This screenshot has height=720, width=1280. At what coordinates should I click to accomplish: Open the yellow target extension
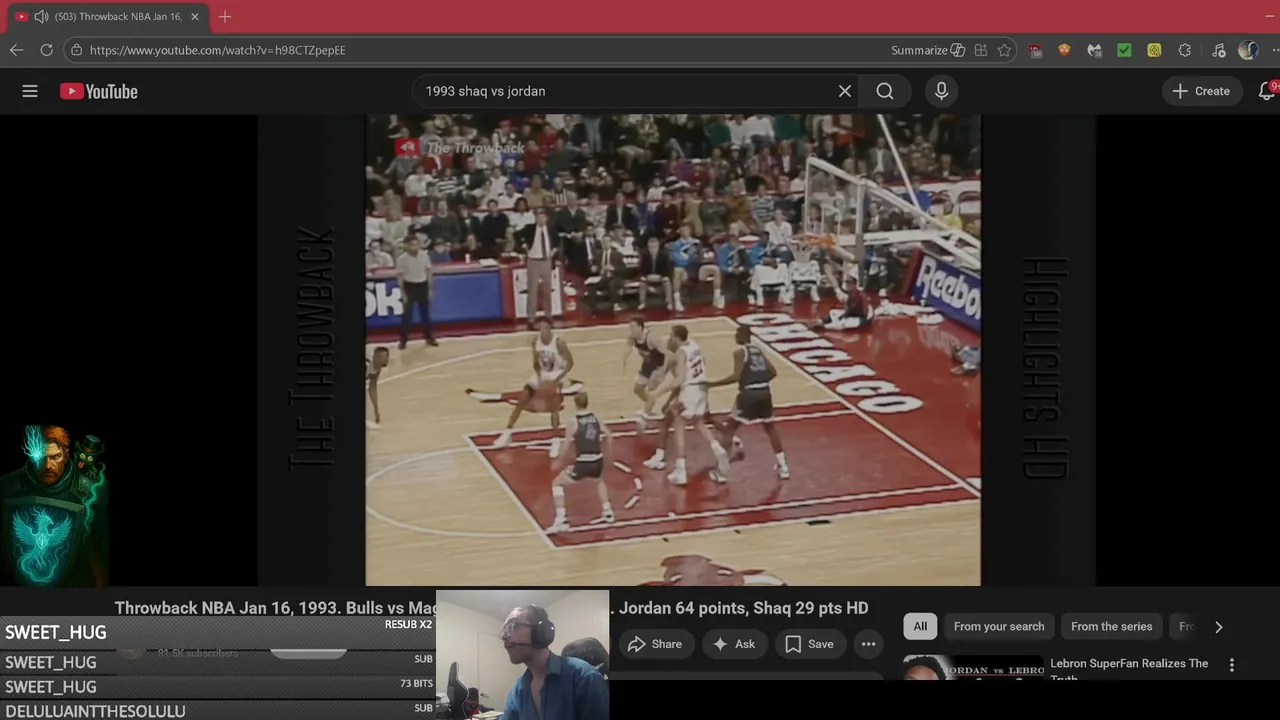tap(1154, 50)
